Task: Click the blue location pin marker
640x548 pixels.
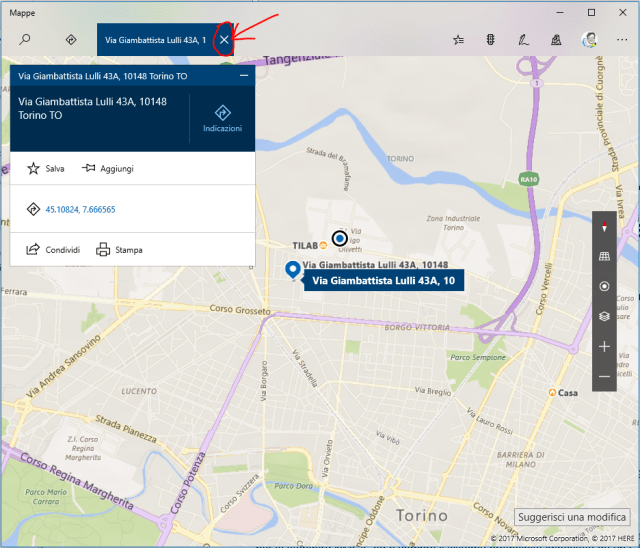Action: click(x=293, y=270)
